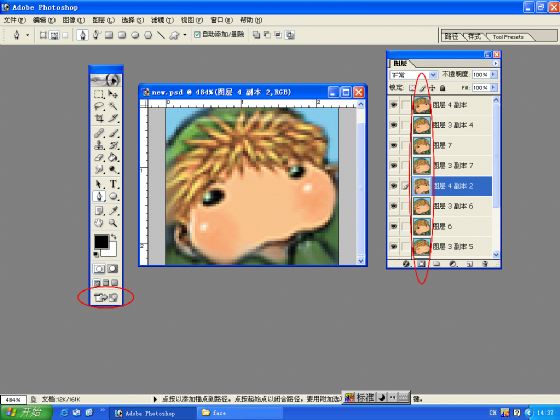Select the Eyedropper tool

(113, 211)
